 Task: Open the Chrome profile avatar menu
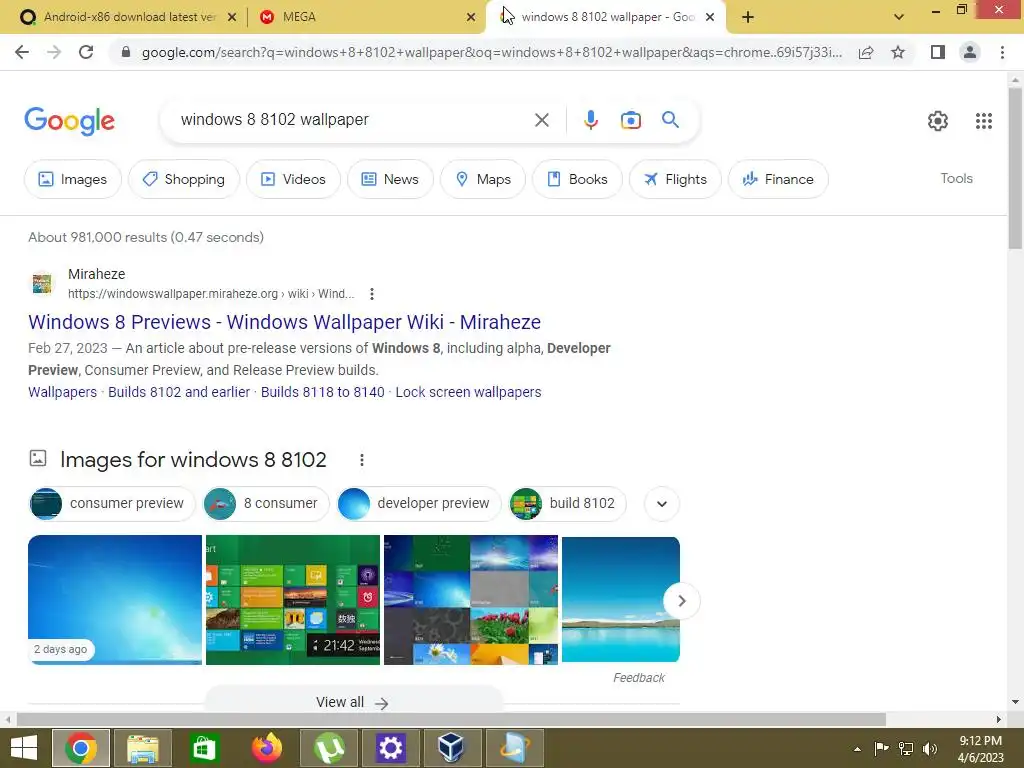click(x=970, y=52)
